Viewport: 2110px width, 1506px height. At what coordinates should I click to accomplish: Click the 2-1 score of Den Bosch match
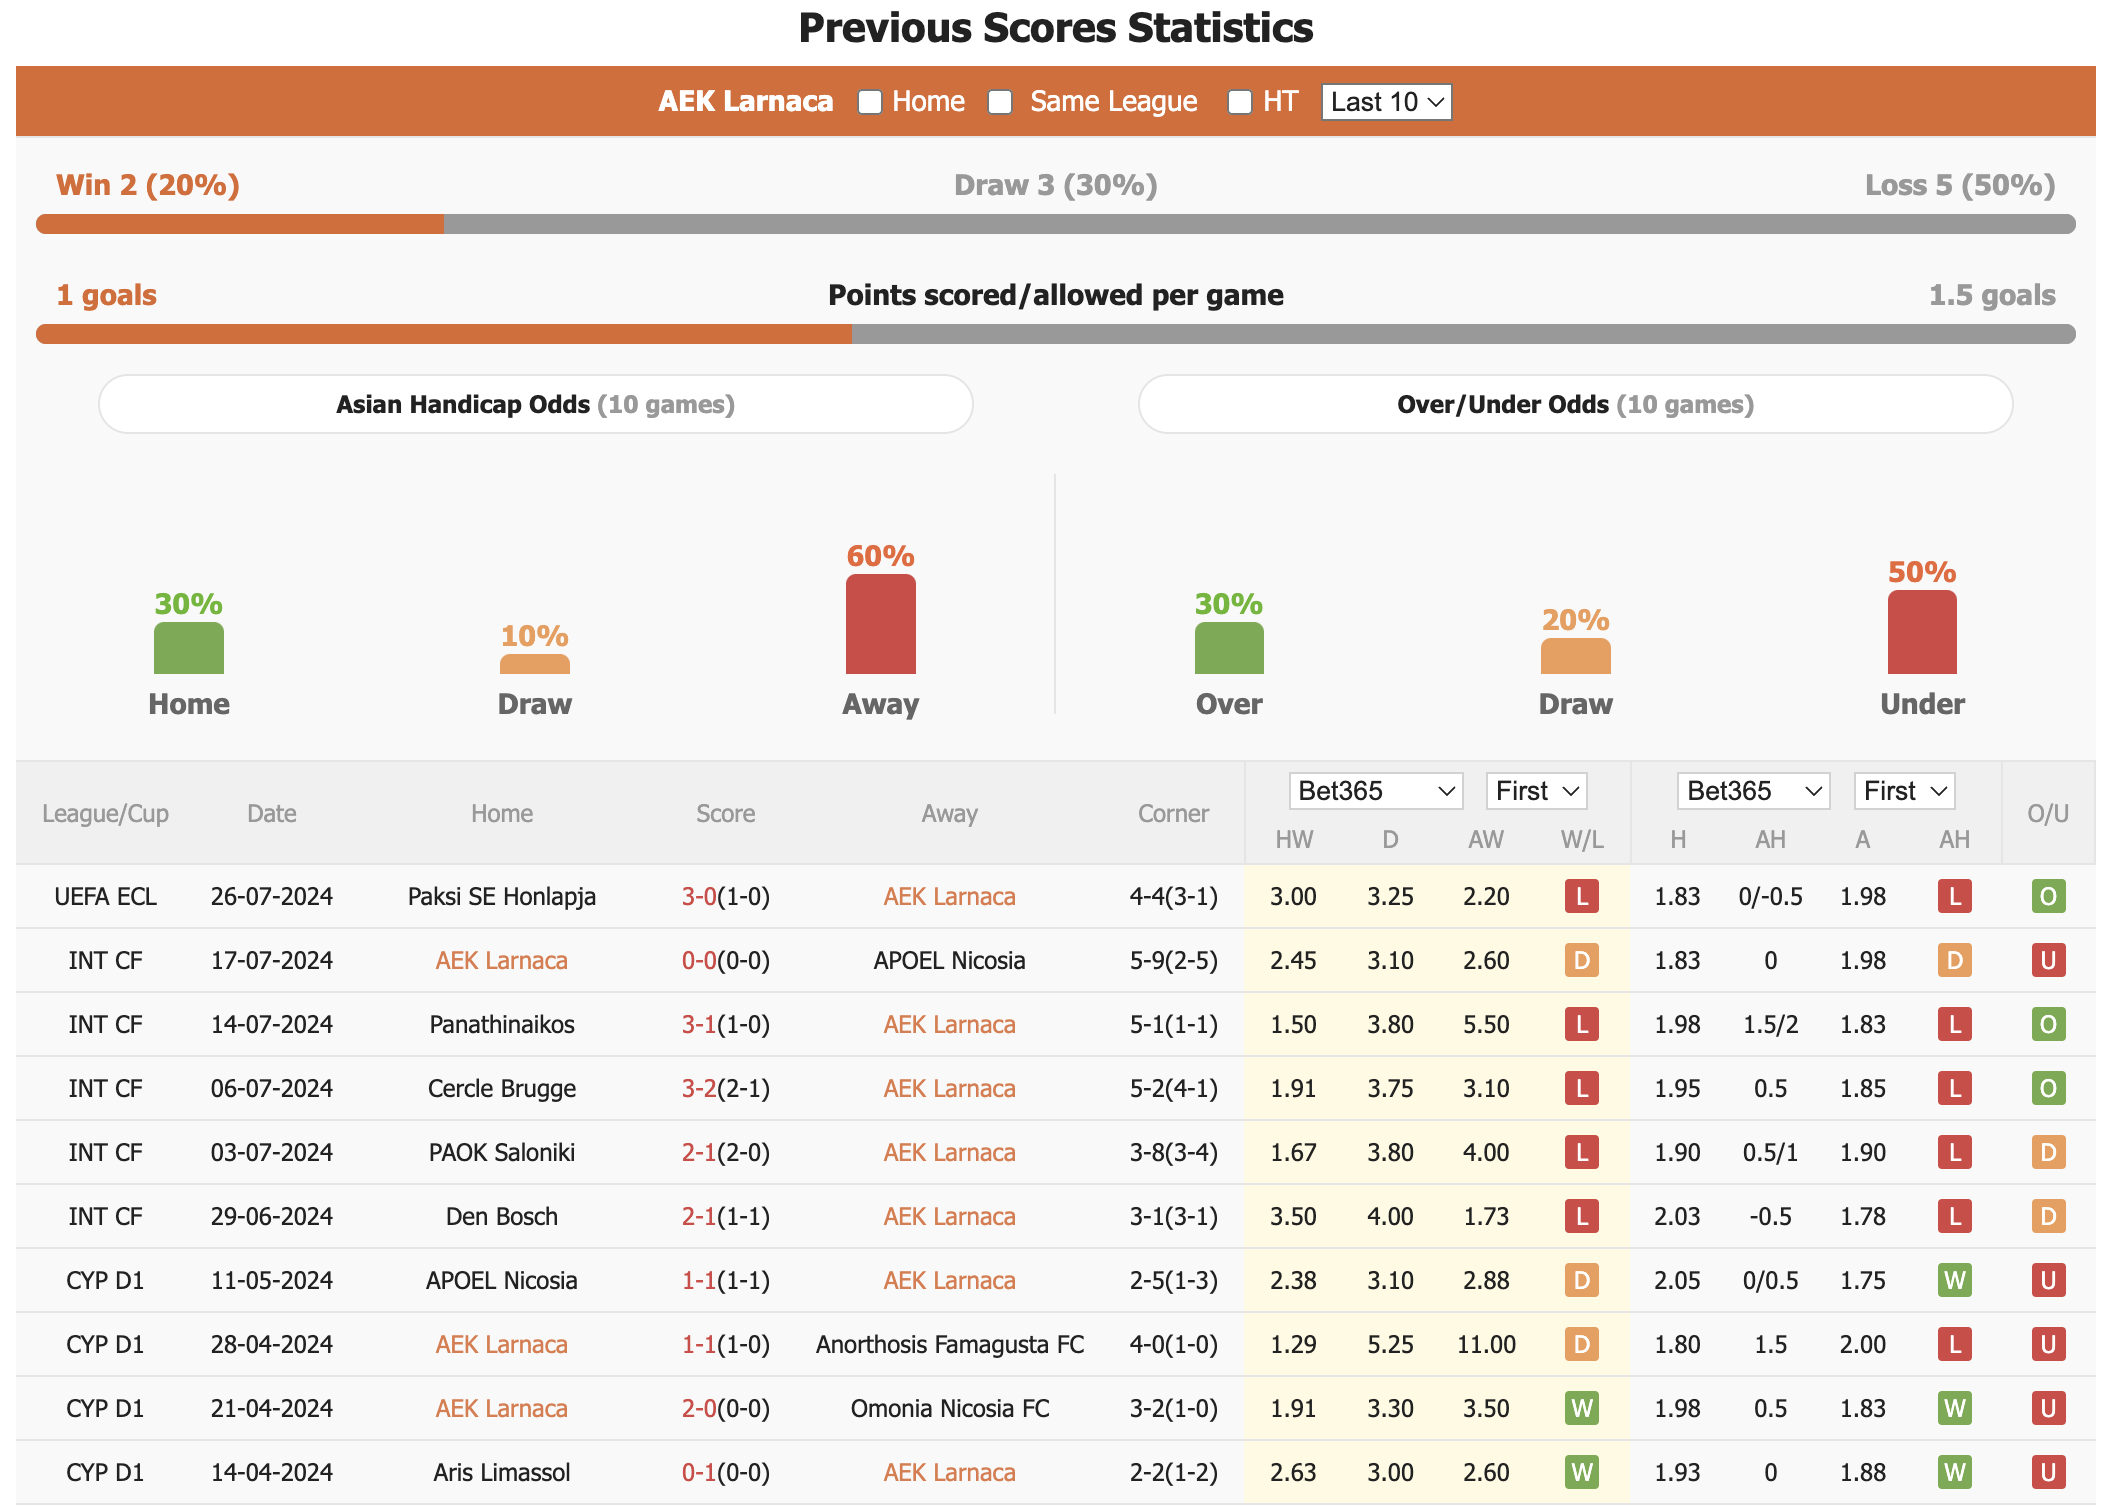(699, 1217)
